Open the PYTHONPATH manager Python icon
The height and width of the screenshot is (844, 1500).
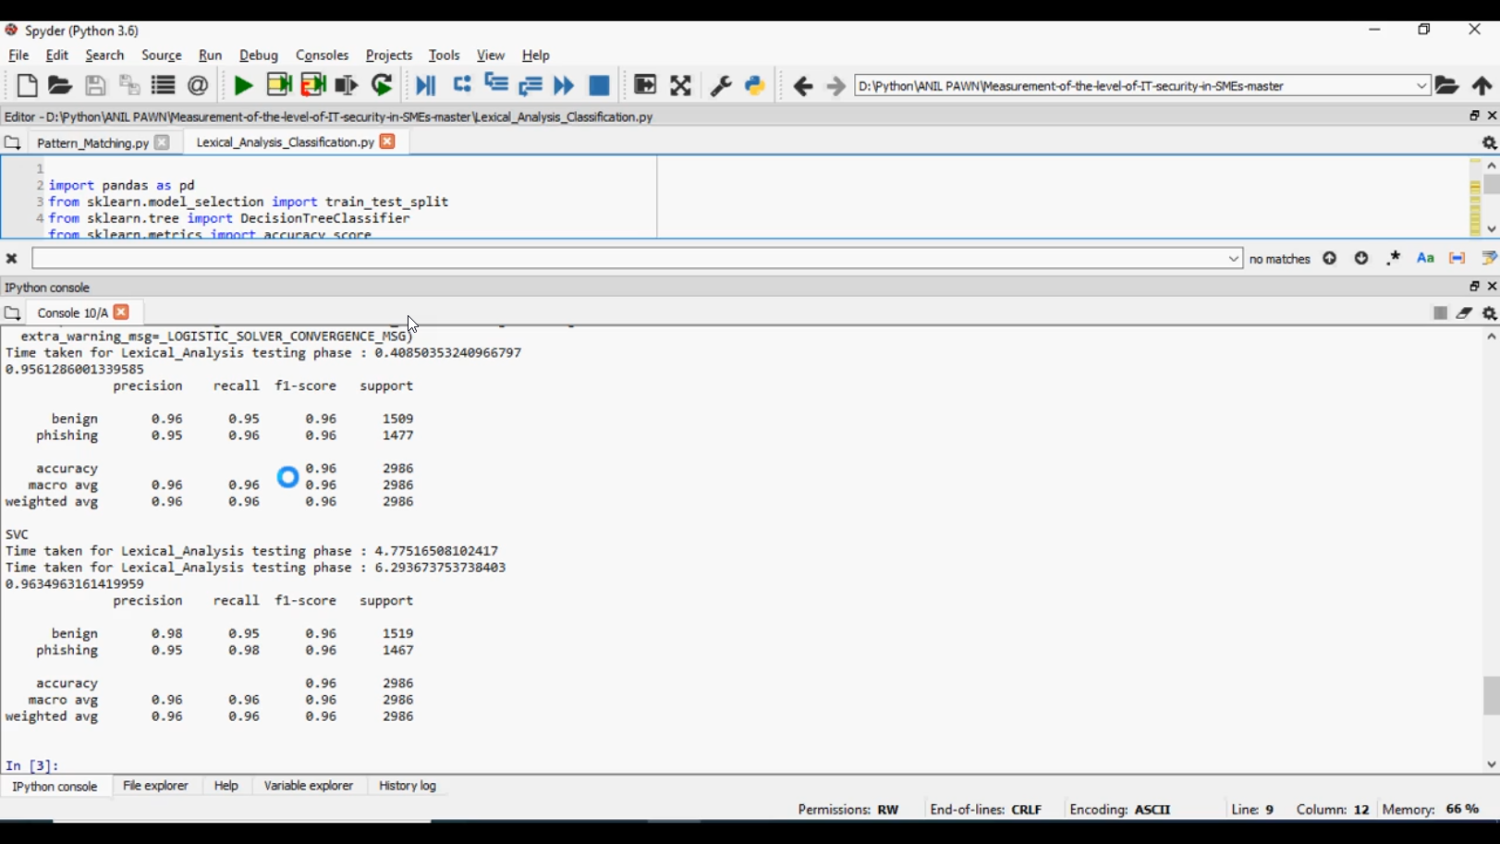pyautogui.click(x=756, y=85)
